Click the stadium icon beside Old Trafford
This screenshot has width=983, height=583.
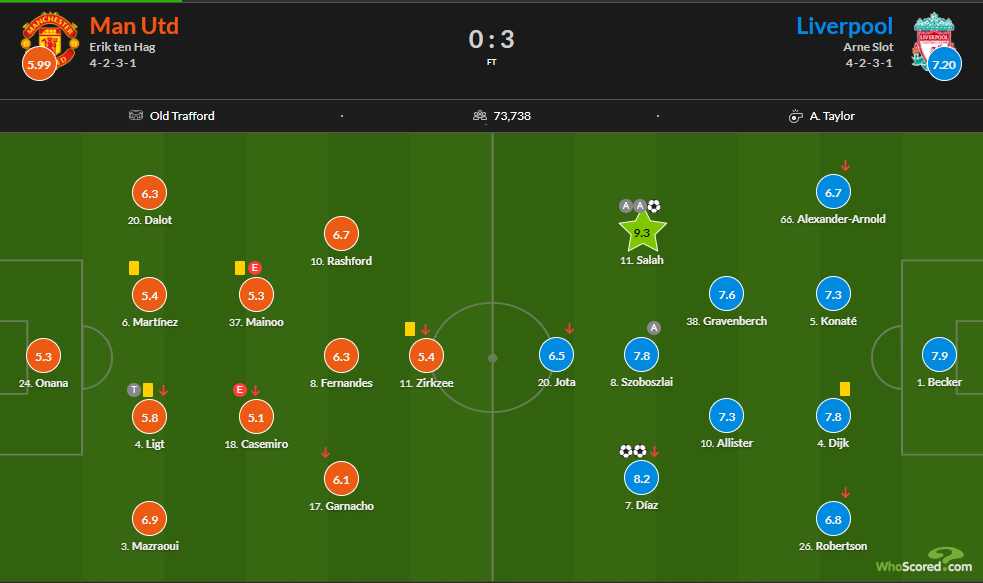[x=135, y=115]
